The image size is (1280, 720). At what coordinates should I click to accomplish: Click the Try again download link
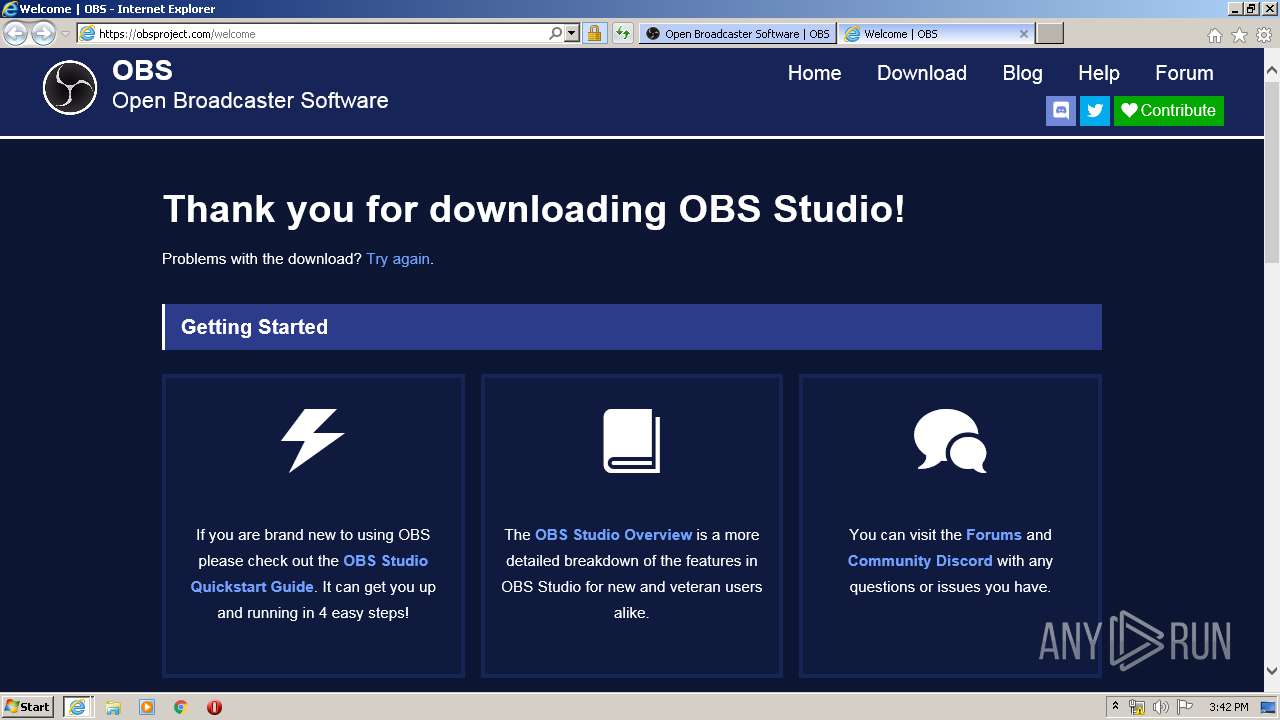coord(398,259)
